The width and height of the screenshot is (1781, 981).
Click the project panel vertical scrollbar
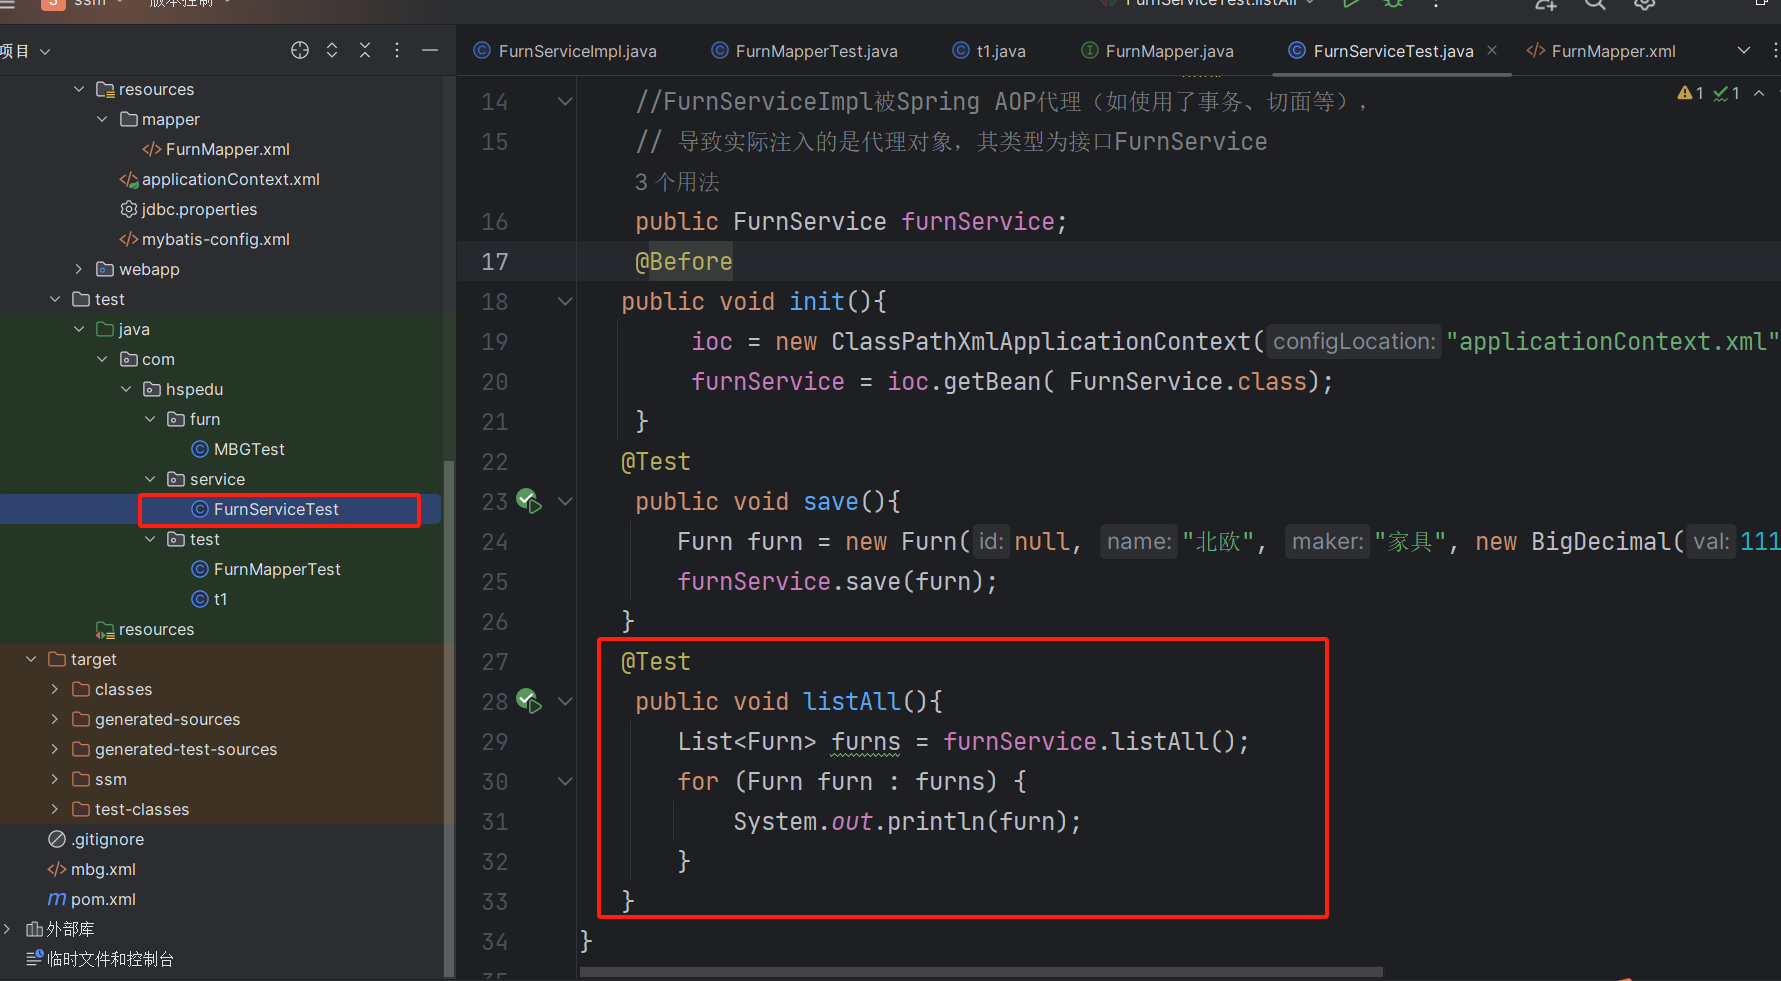pos(449,718)
